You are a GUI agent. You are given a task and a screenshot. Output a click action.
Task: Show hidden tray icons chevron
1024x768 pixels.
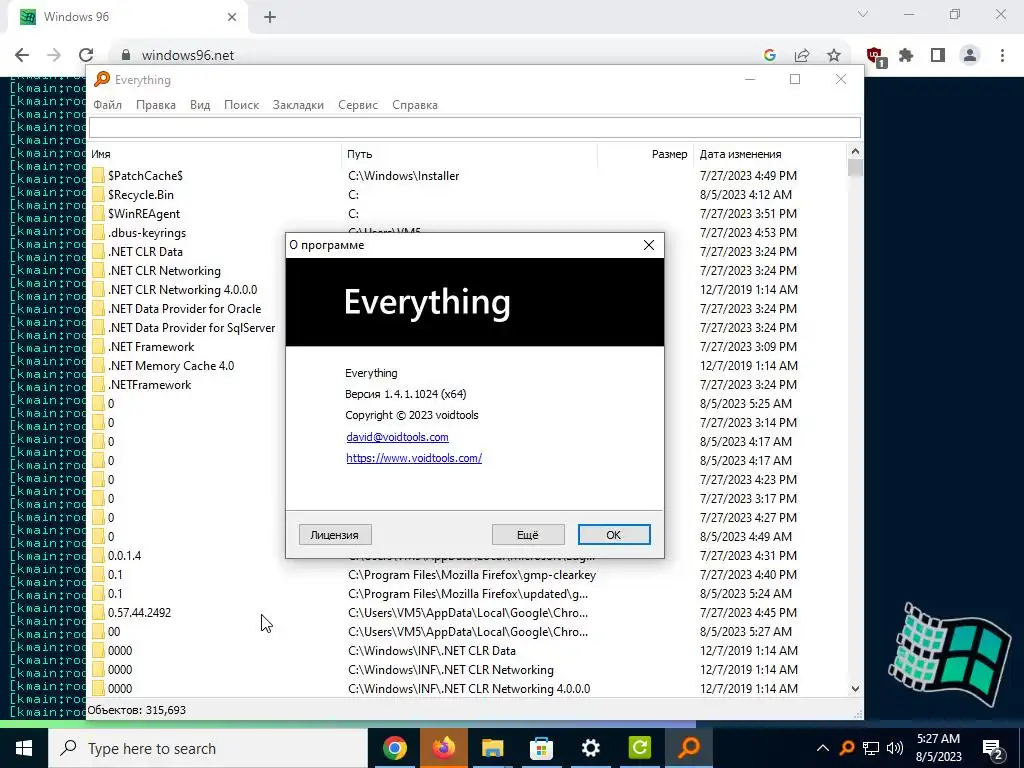(823, 748)
